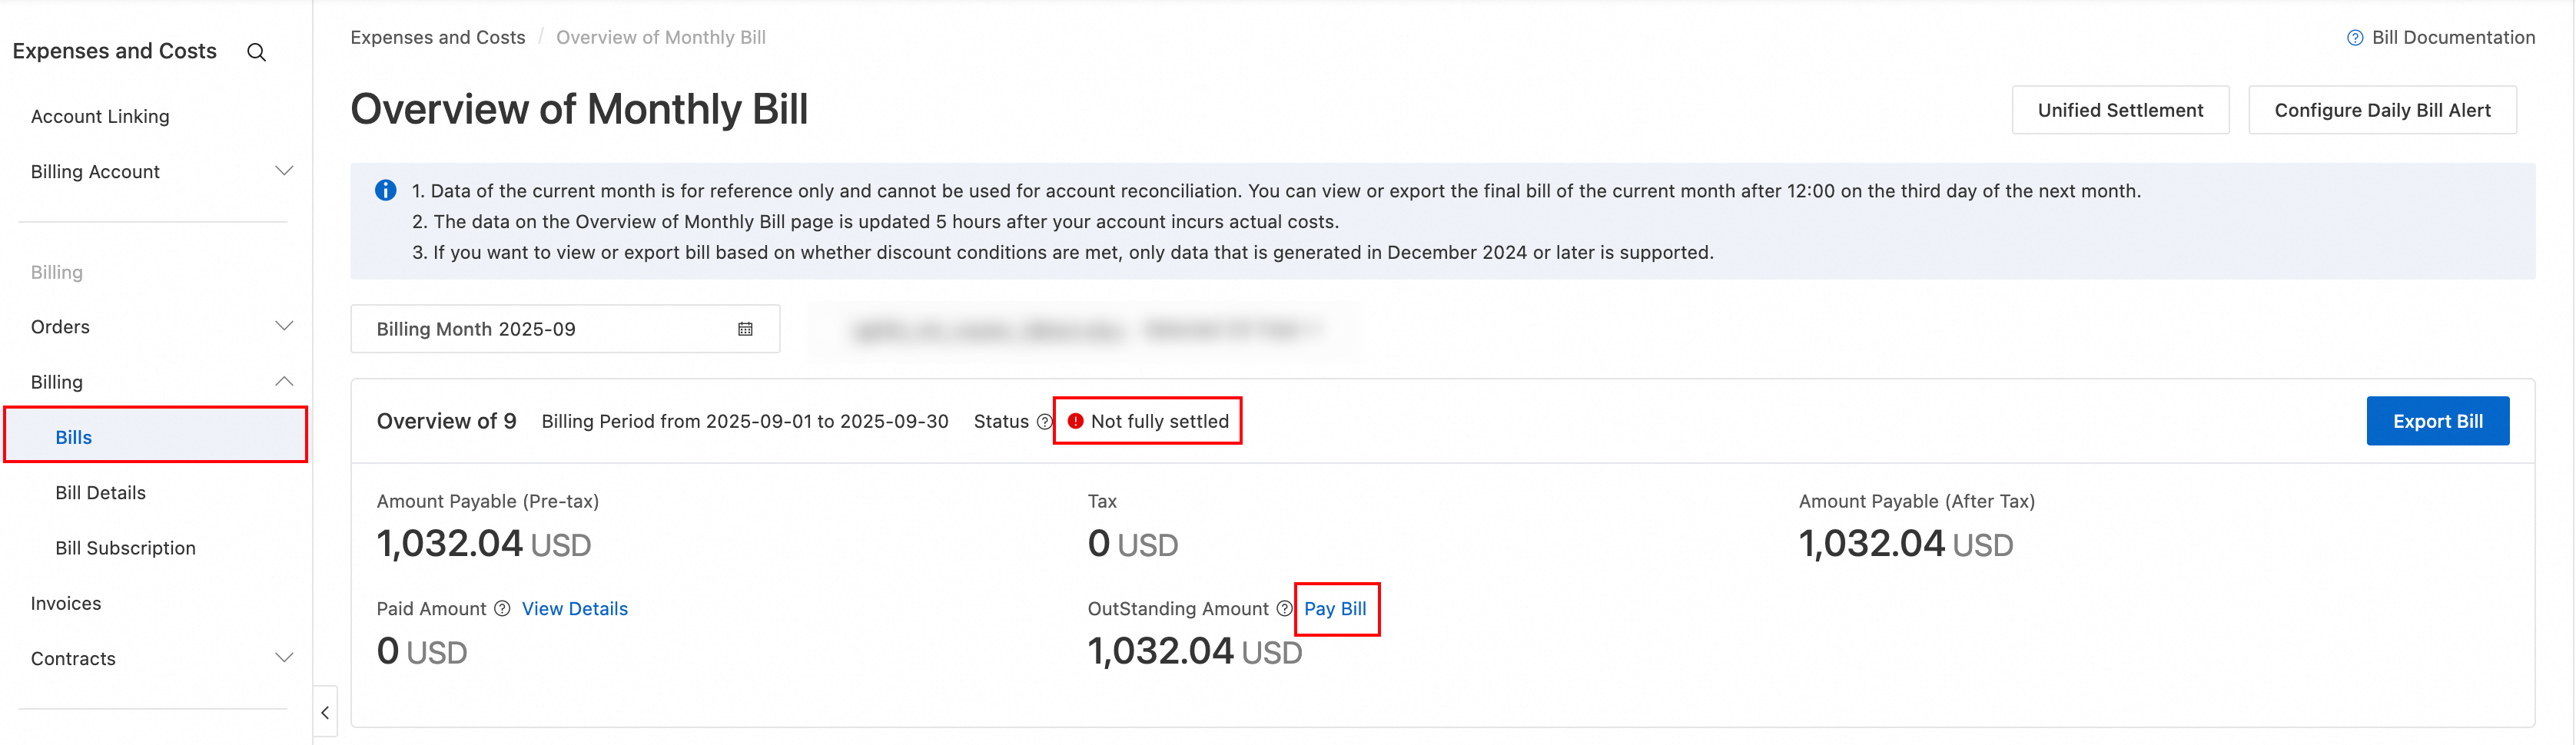Image resolution: width=2576 pixels, height=745 pixels.
Task: Expand the Orders menu section
Action: coord(284,326)
